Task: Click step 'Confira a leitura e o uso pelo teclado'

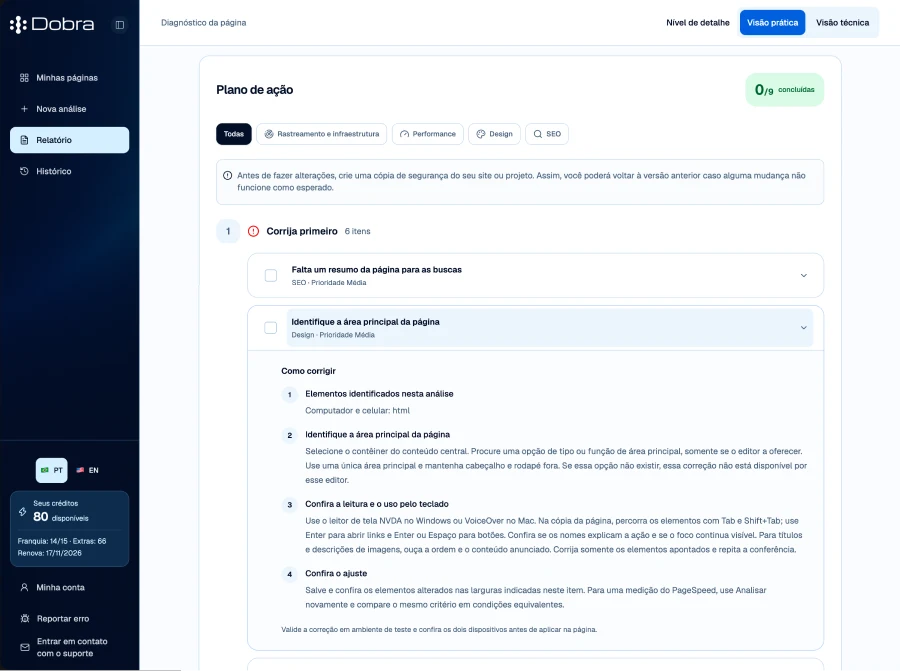Action: (377, 504)
